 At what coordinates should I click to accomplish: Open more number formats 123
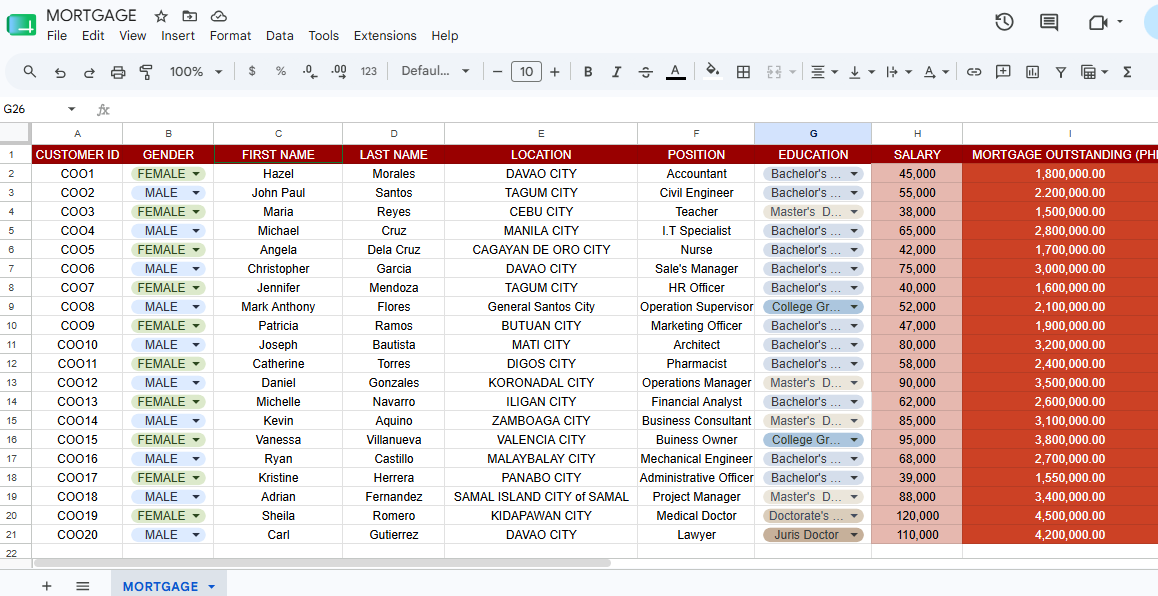coord(369,72)
